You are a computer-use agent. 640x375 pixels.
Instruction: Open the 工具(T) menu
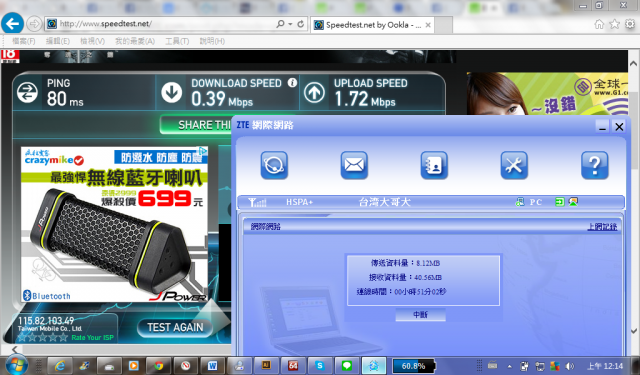[x=177, y=41]
